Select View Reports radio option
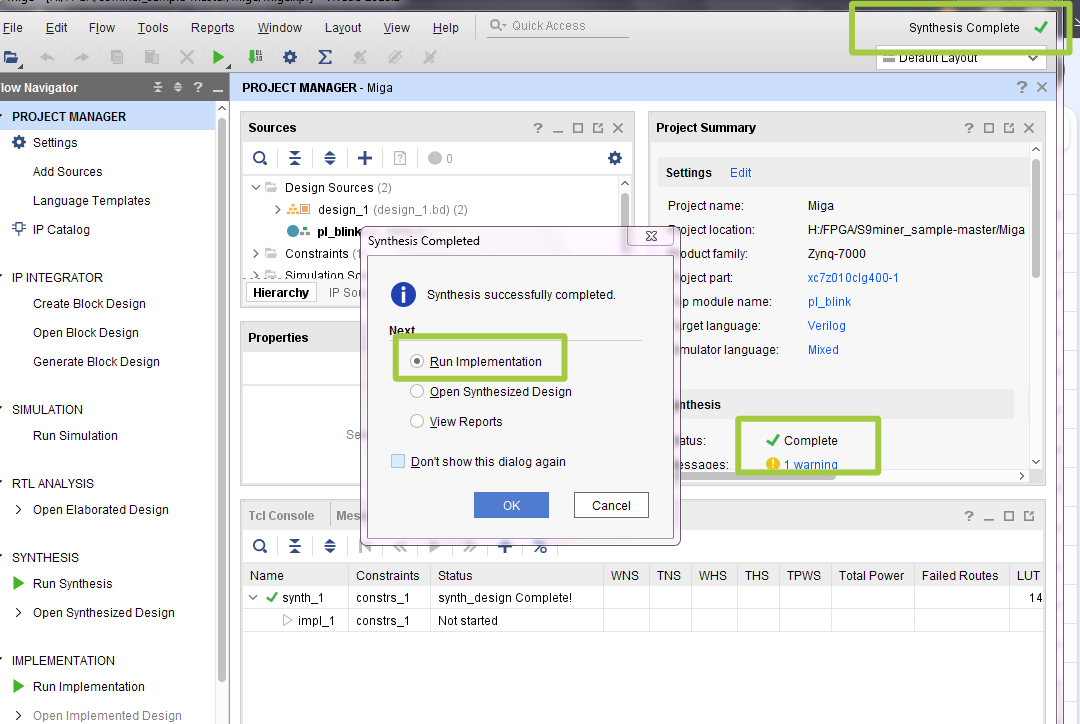Image resolution: width=1080 pixels, height=724 pixels. coord(417,421)
